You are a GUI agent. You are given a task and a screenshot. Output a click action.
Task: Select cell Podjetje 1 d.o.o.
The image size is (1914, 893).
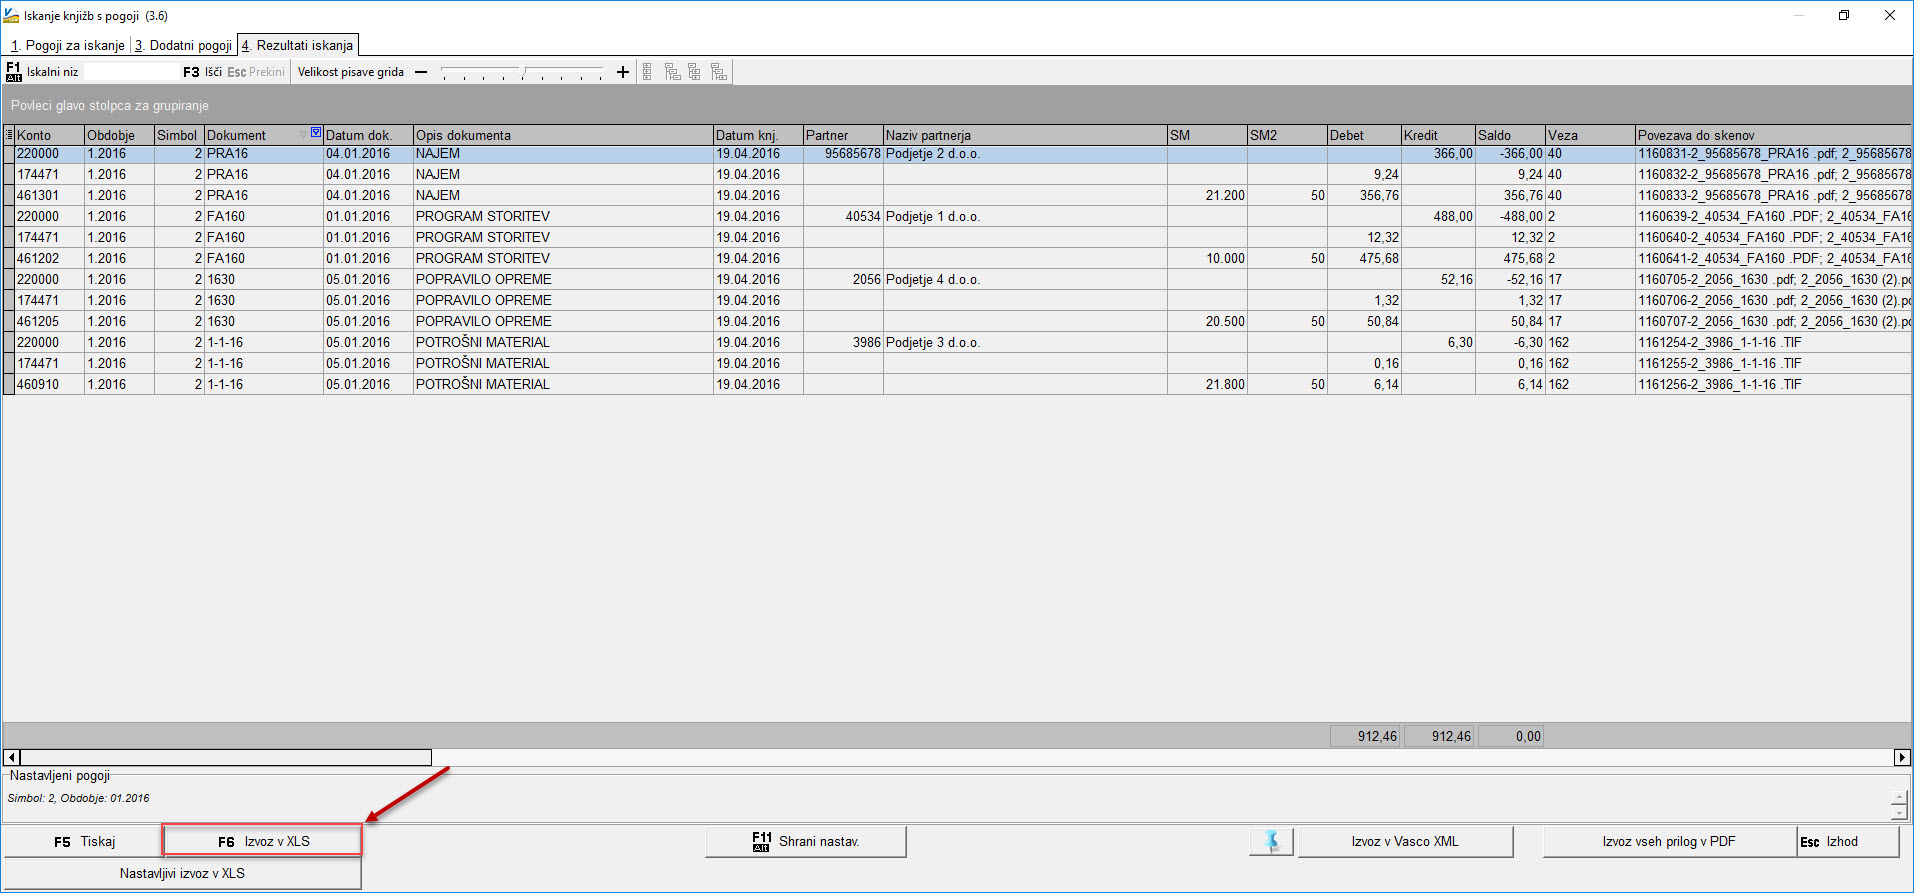(1025, 217)
